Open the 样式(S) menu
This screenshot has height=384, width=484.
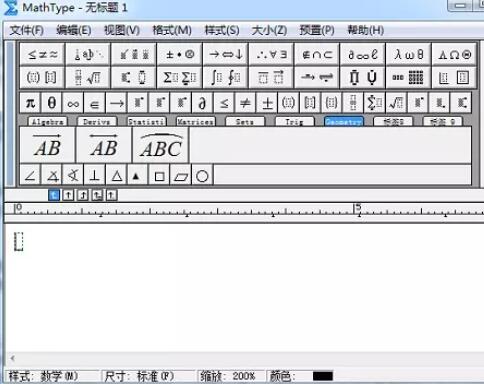222,30
